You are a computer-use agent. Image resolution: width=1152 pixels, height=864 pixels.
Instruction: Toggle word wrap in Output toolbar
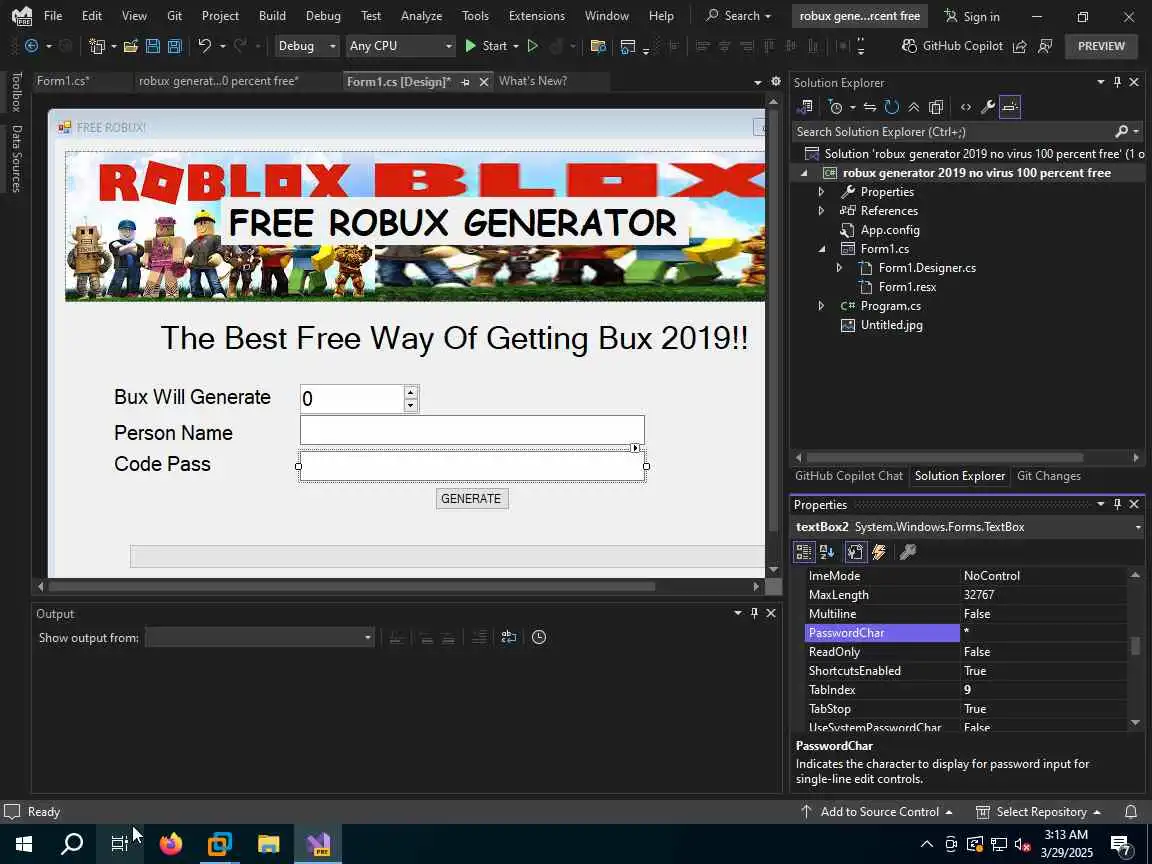pos(508,637)
